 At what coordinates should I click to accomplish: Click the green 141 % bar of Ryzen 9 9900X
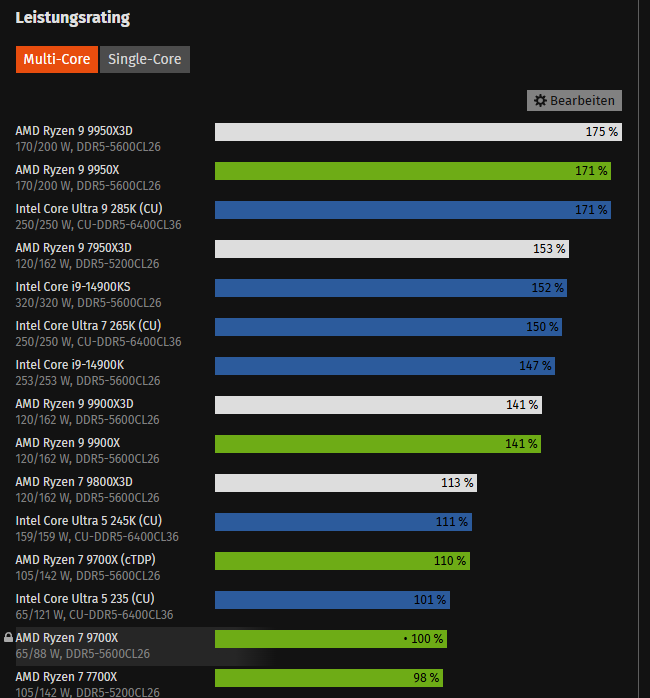tap(378, 444)
